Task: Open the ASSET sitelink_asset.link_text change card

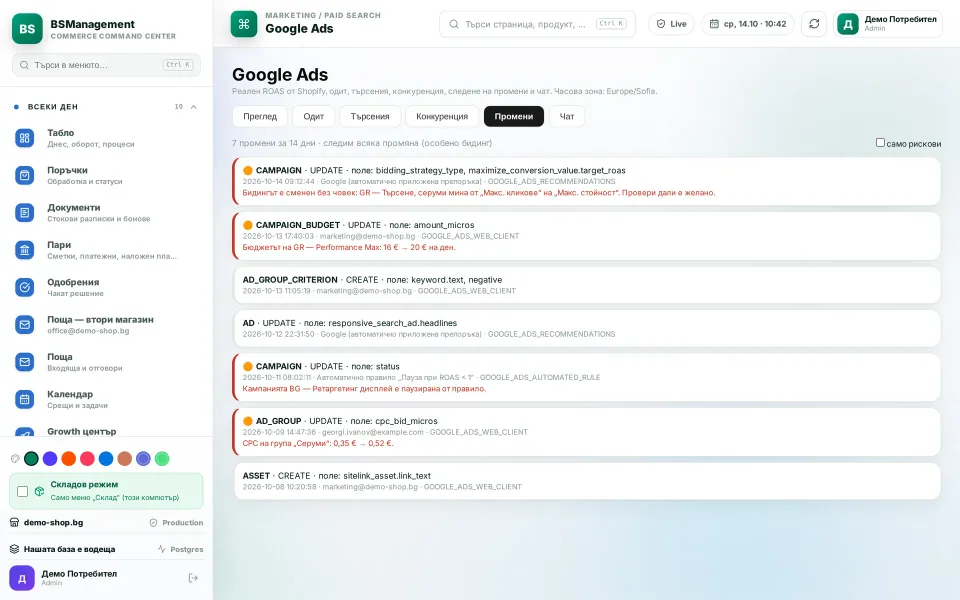Action: tap(587, 481)
